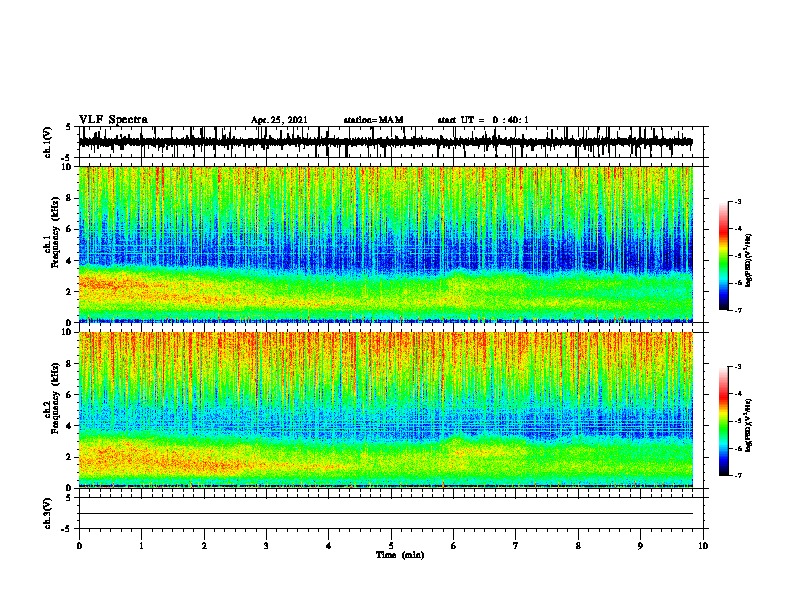Click the ch.1 color scale bar
The width and height of the screenshot is (792, 612).
click(x=723, y=256)
